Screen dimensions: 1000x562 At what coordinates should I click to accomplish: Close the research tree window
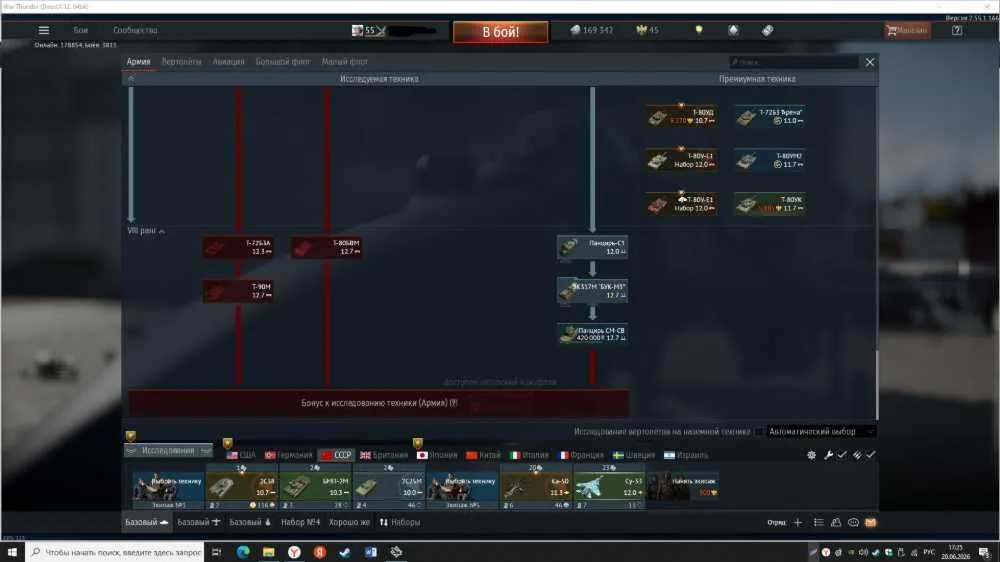(x=870, y=62)
